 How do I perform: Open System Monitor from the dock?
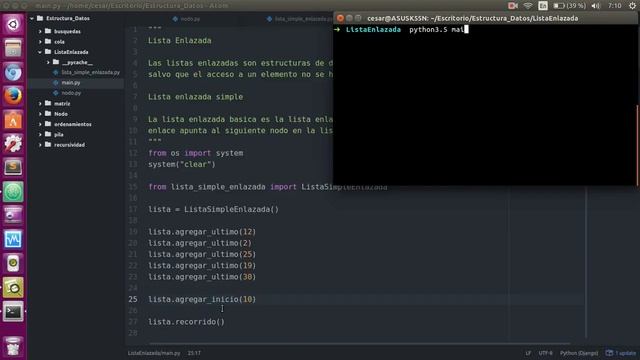(13, 240)
